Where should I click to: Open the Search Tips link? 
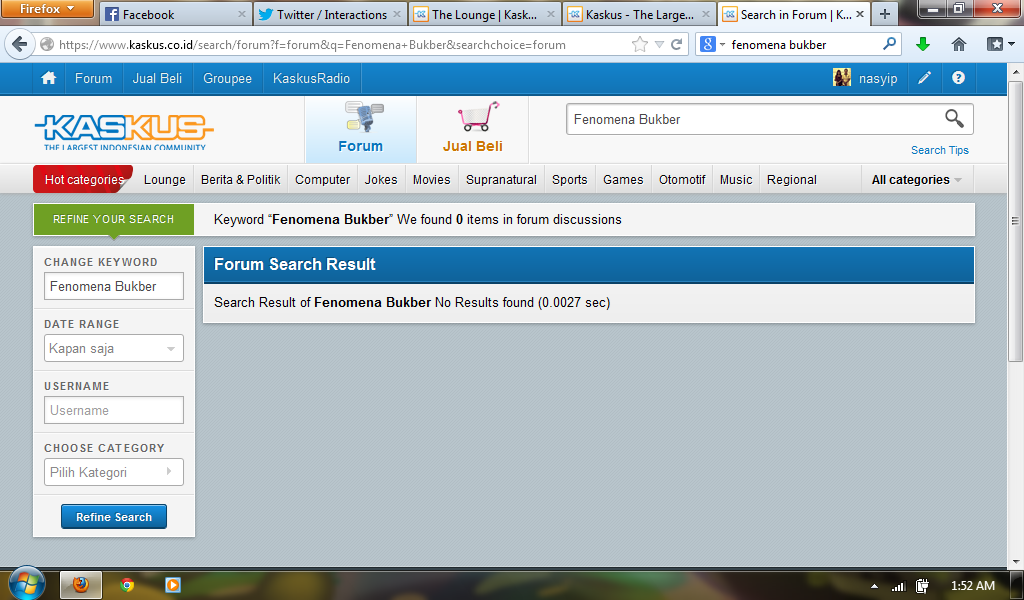click(x=940, y=150)
